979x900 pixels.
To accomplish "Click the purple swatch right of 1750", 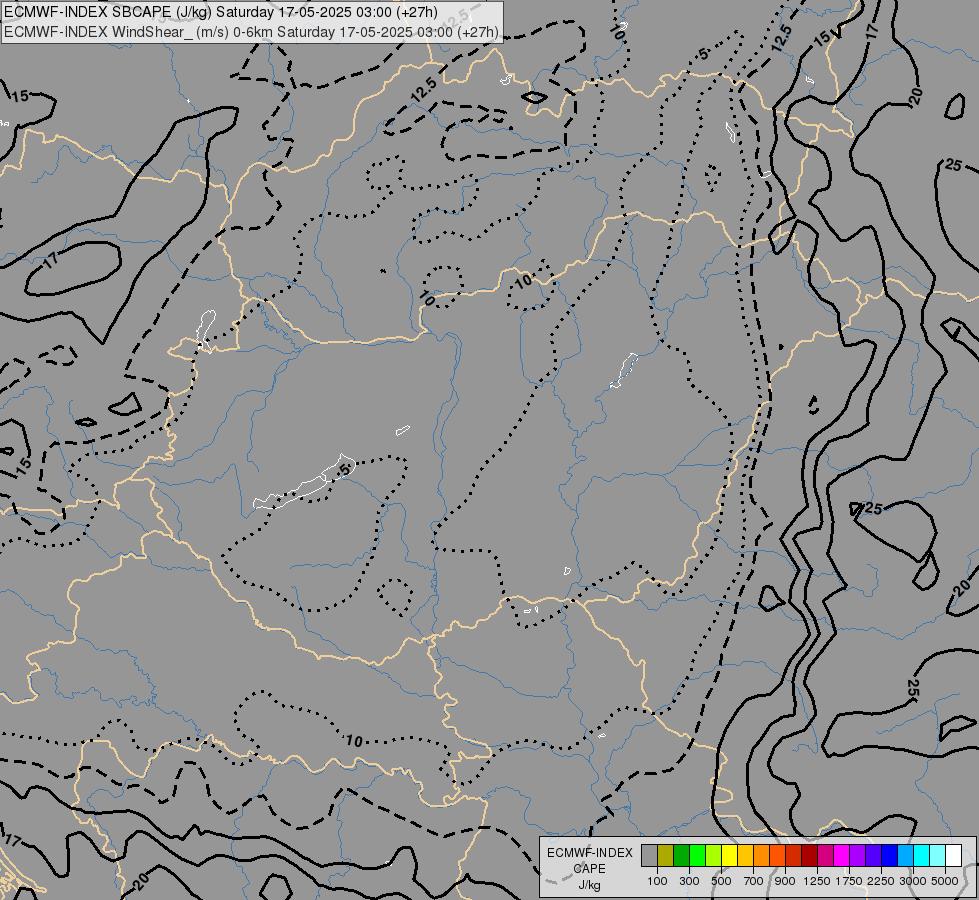I will point(857,856).
